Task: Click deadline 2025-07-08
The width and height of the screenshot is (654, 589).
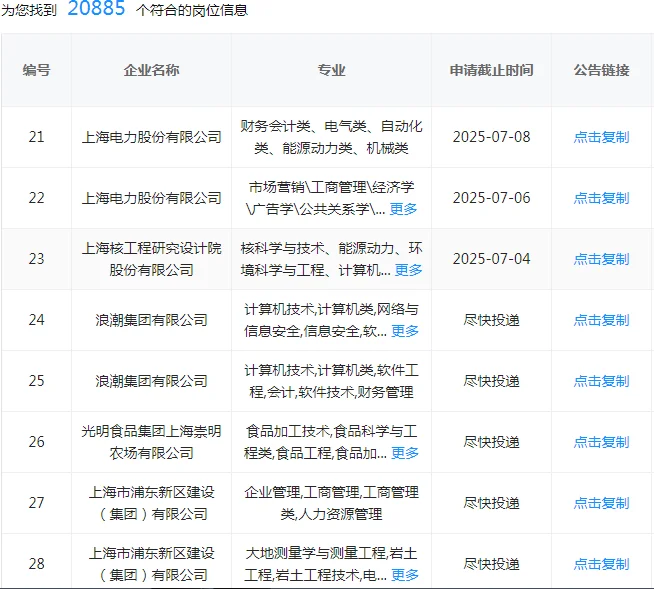Action: (x=491, y=137)
